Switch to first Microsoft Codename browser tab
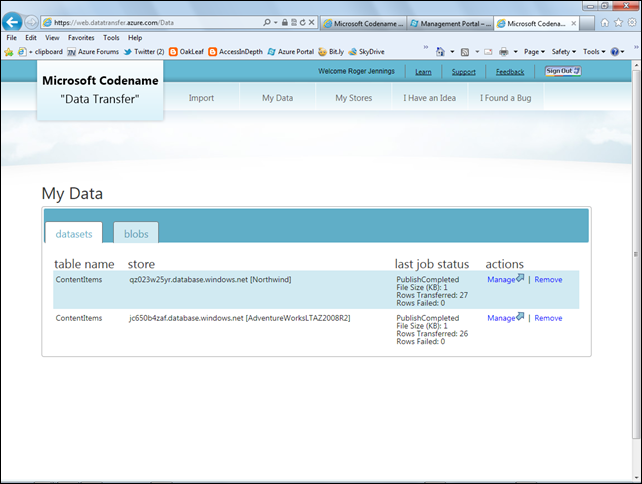 coord(363,24)
